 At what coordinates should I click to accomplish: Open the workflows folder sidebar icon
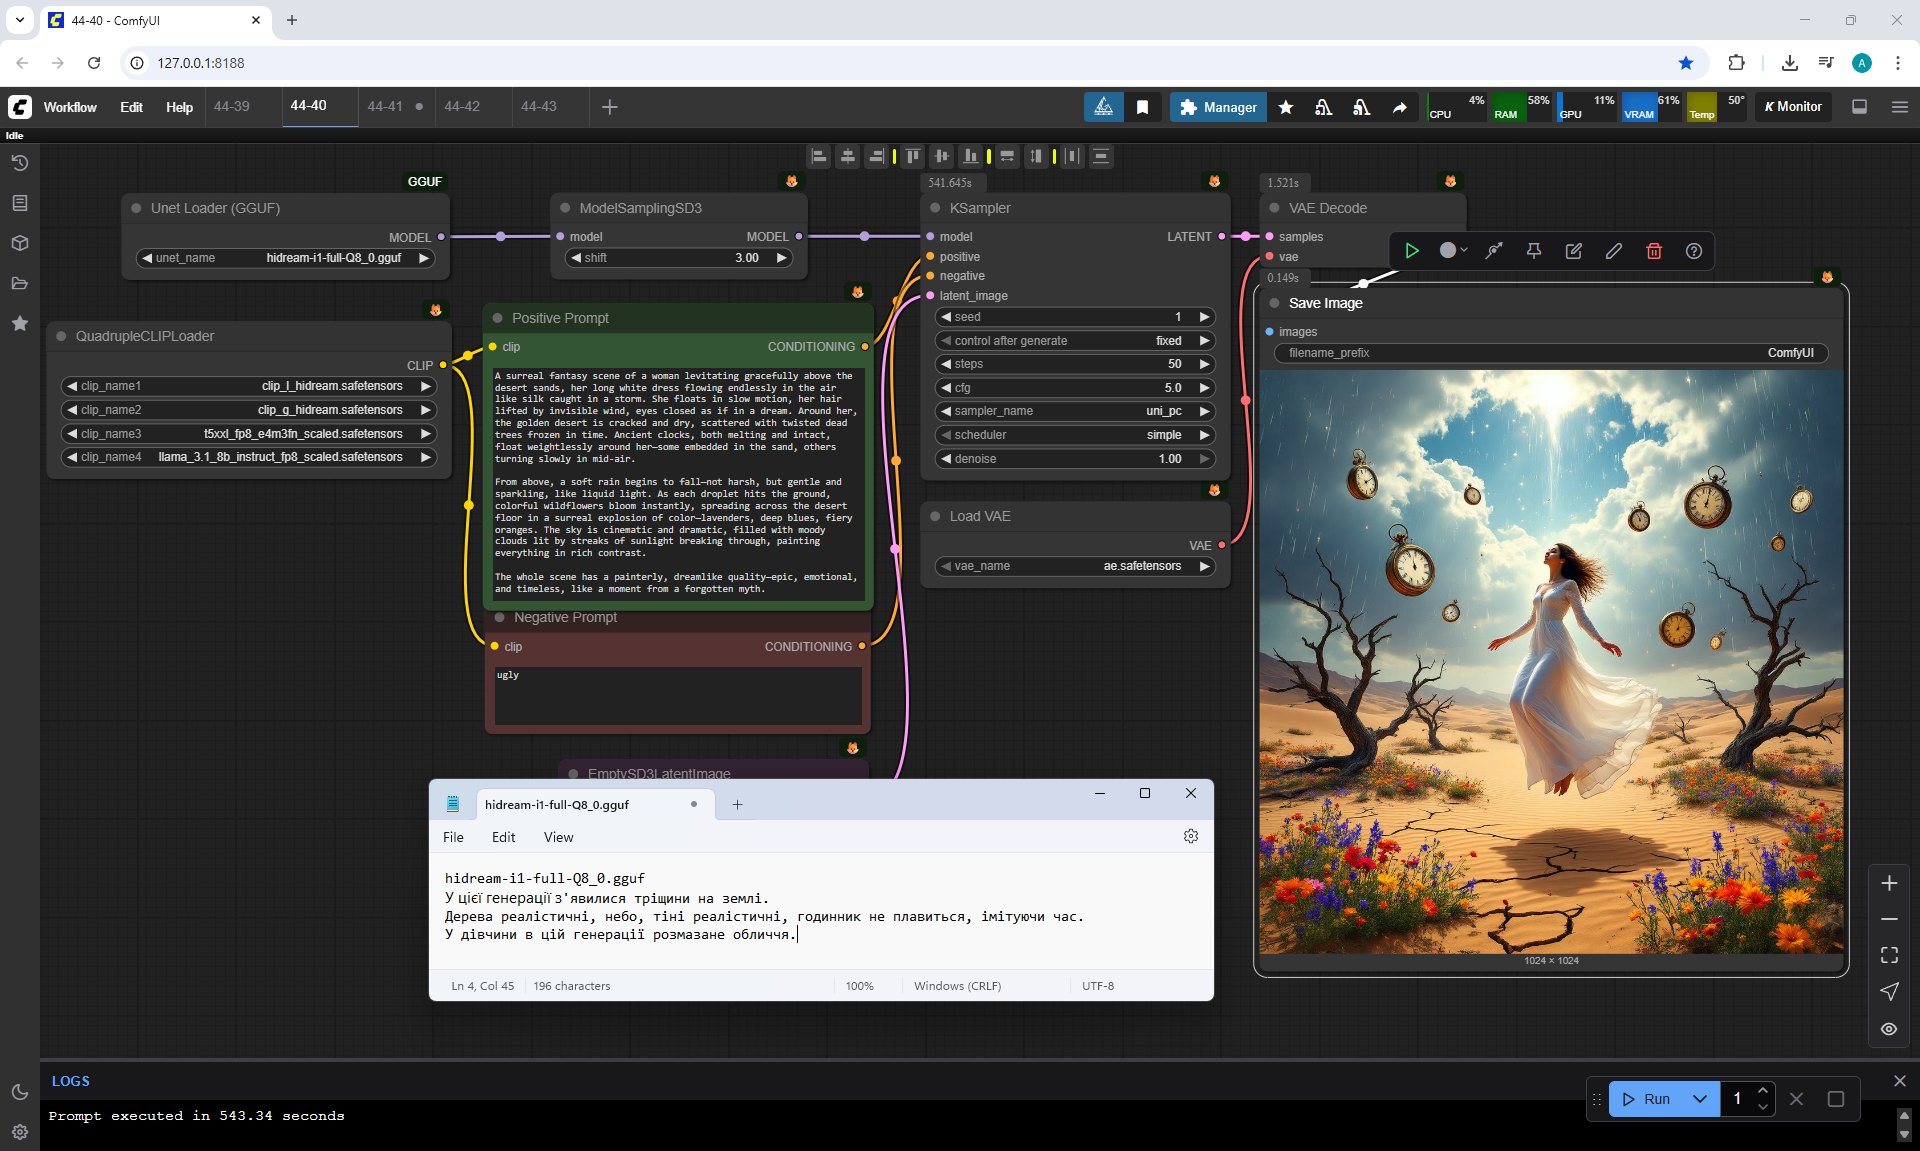[x=20, y=283]
